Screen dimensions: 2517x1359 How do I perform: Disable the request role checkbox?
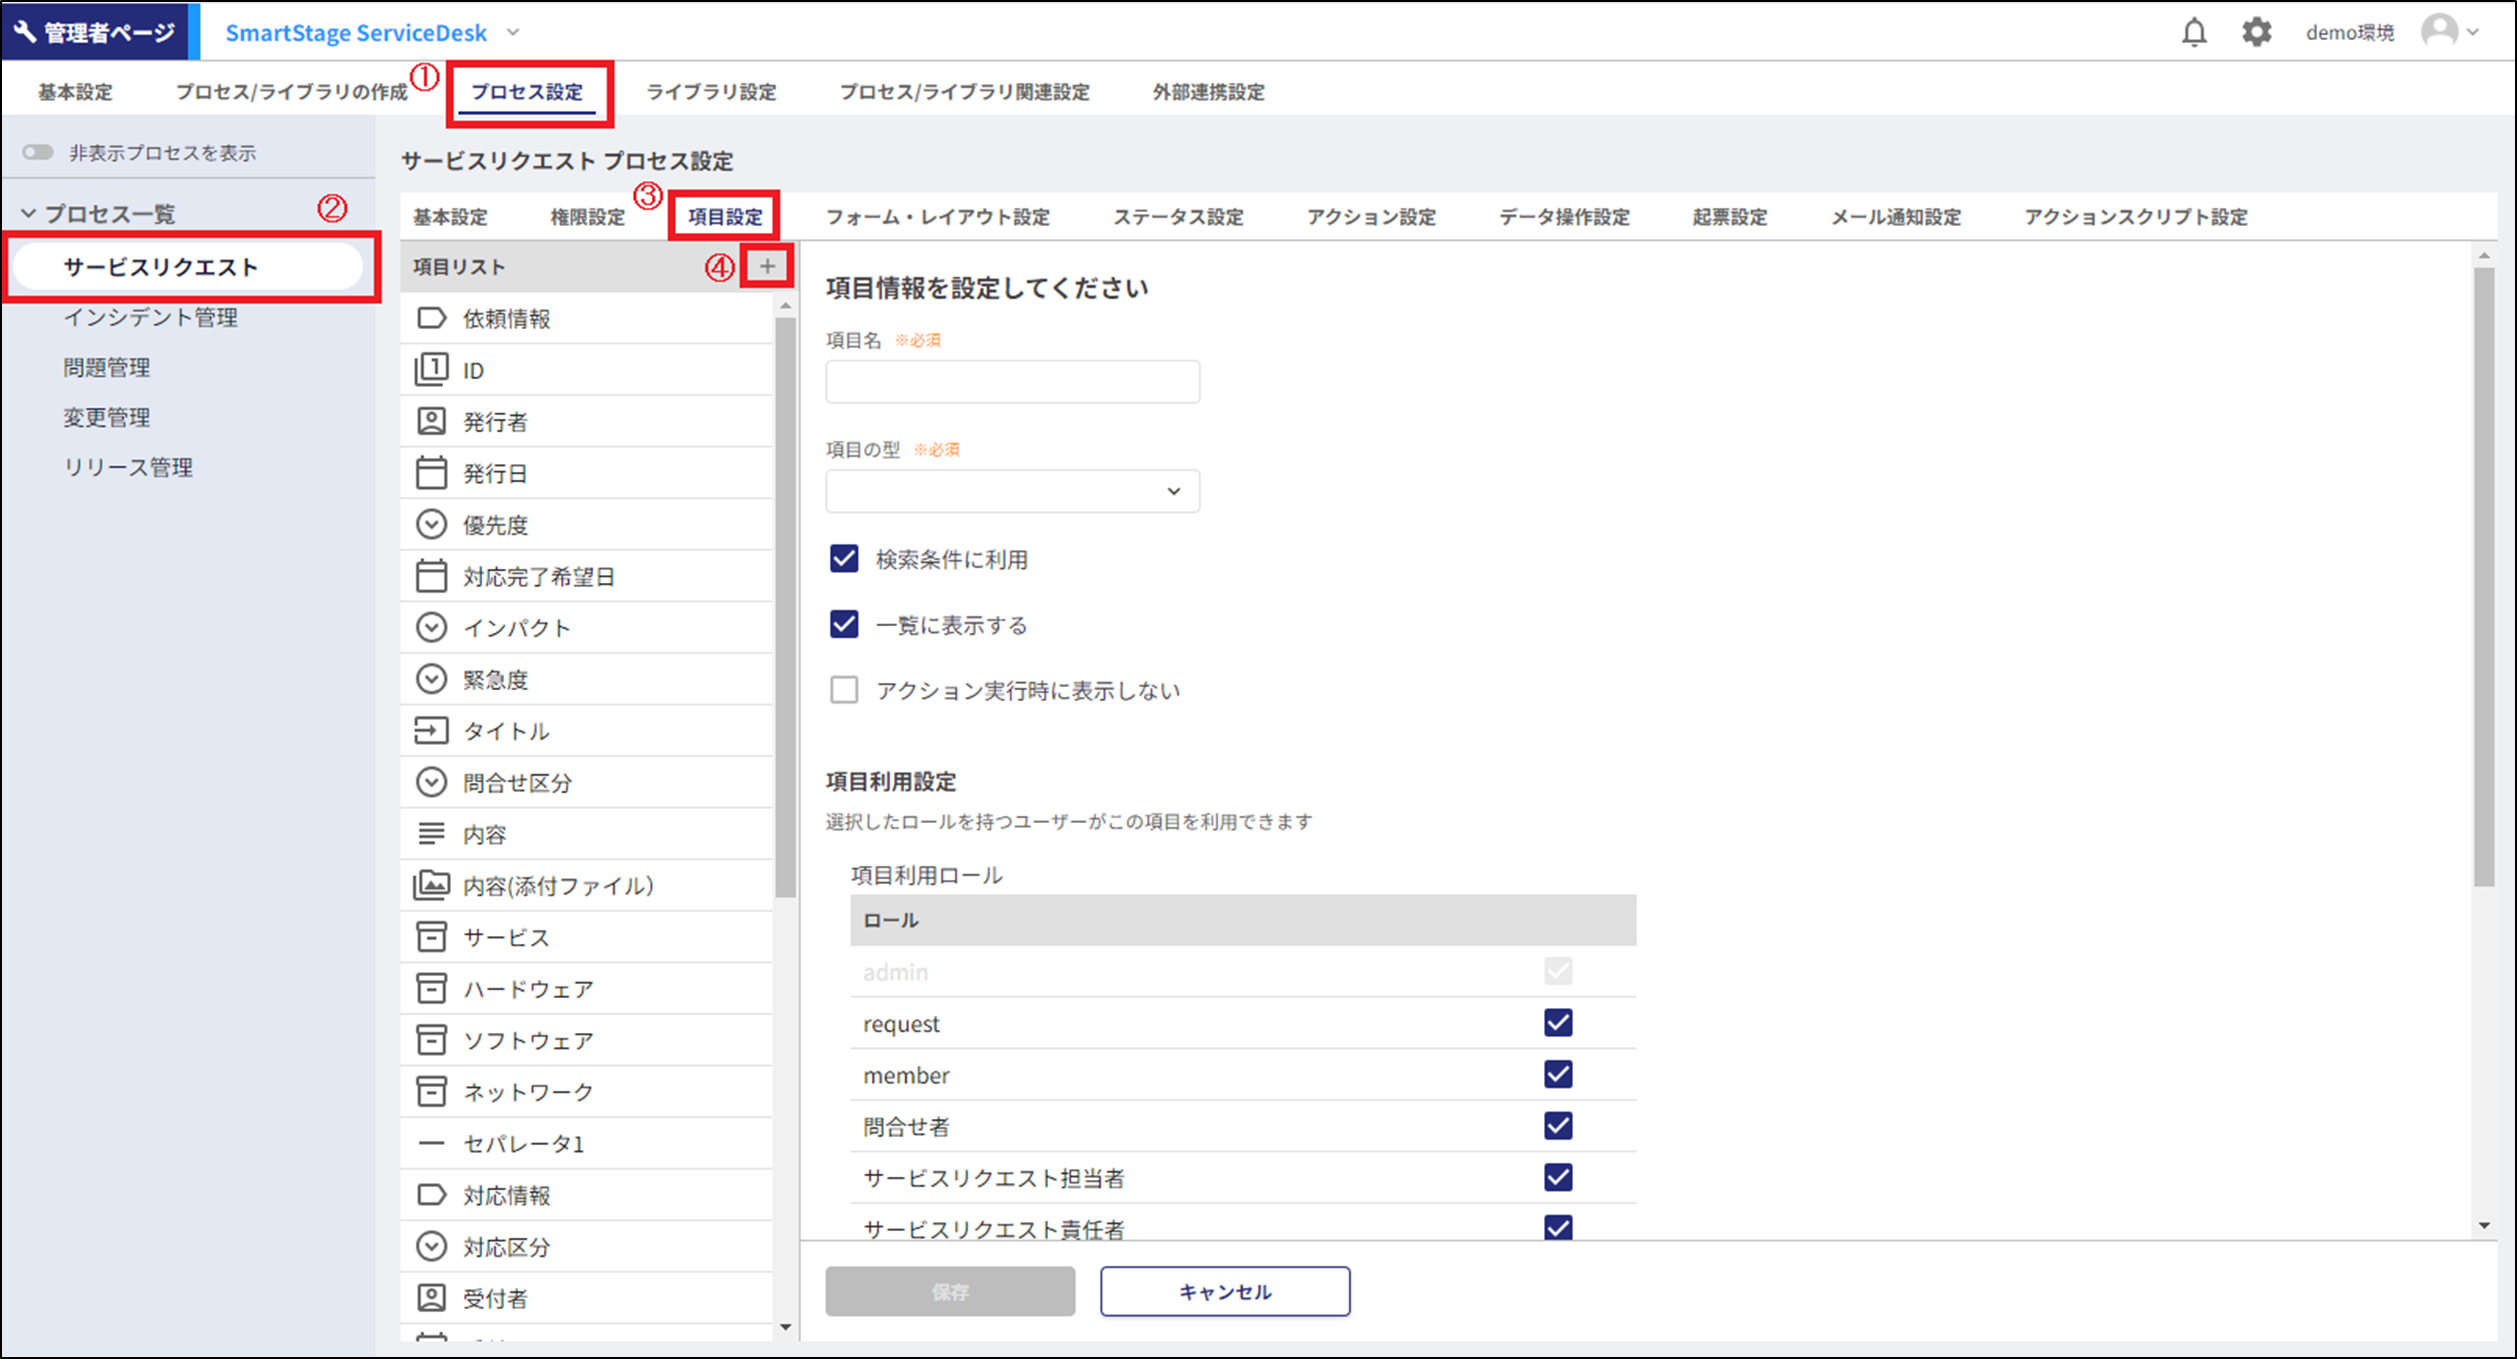(x=1557, y=1023)
